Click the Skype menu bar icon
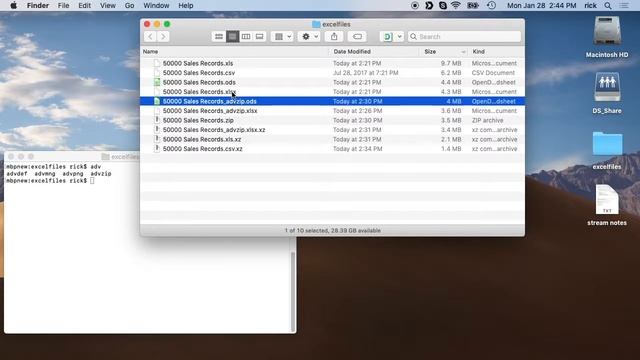 point(442,6)
